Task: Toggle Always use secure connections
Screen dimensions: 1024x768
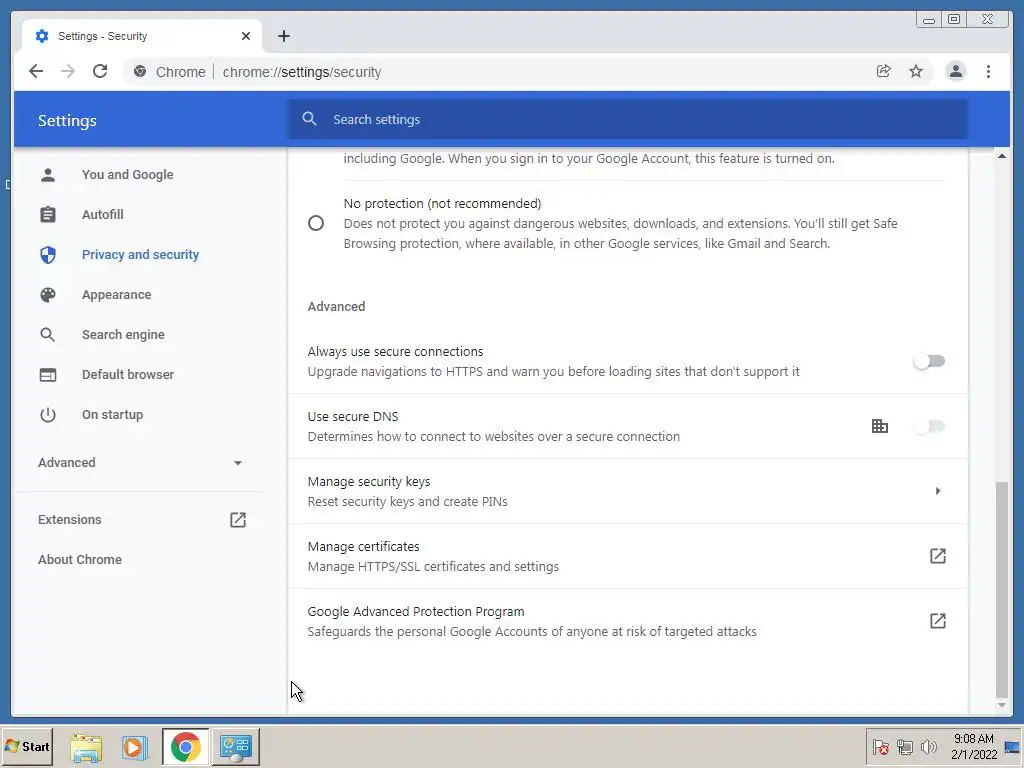Action: (x=929, y=361)
